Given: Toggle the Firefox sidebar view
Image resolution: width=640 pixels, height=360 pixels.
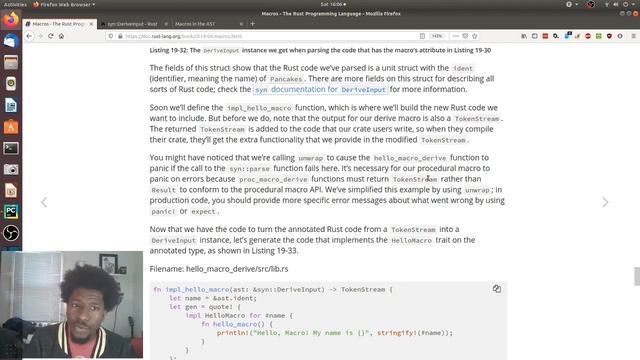Looking at the screenshot, I should pos(535,36).
